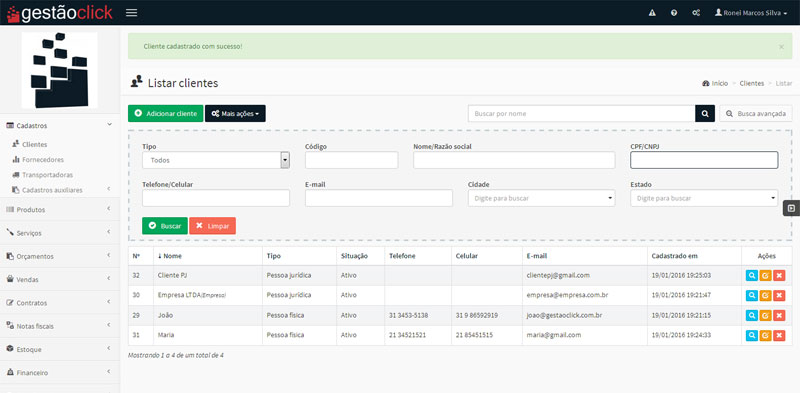Expand the Serviços sidebar menu

pos(60,233)
